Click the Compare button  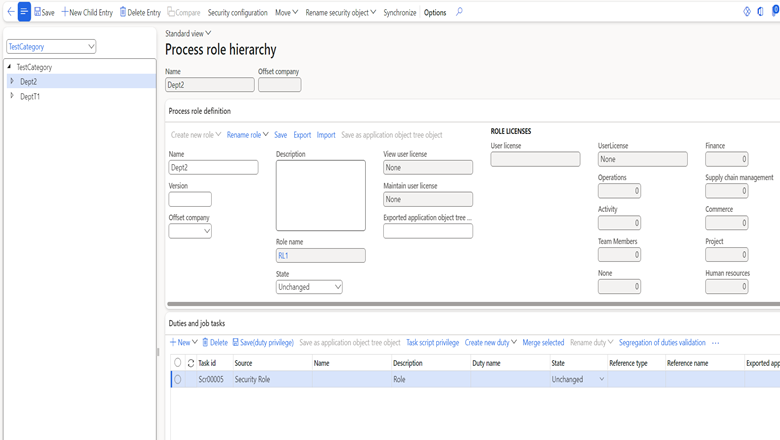click(x=184, y=12)
